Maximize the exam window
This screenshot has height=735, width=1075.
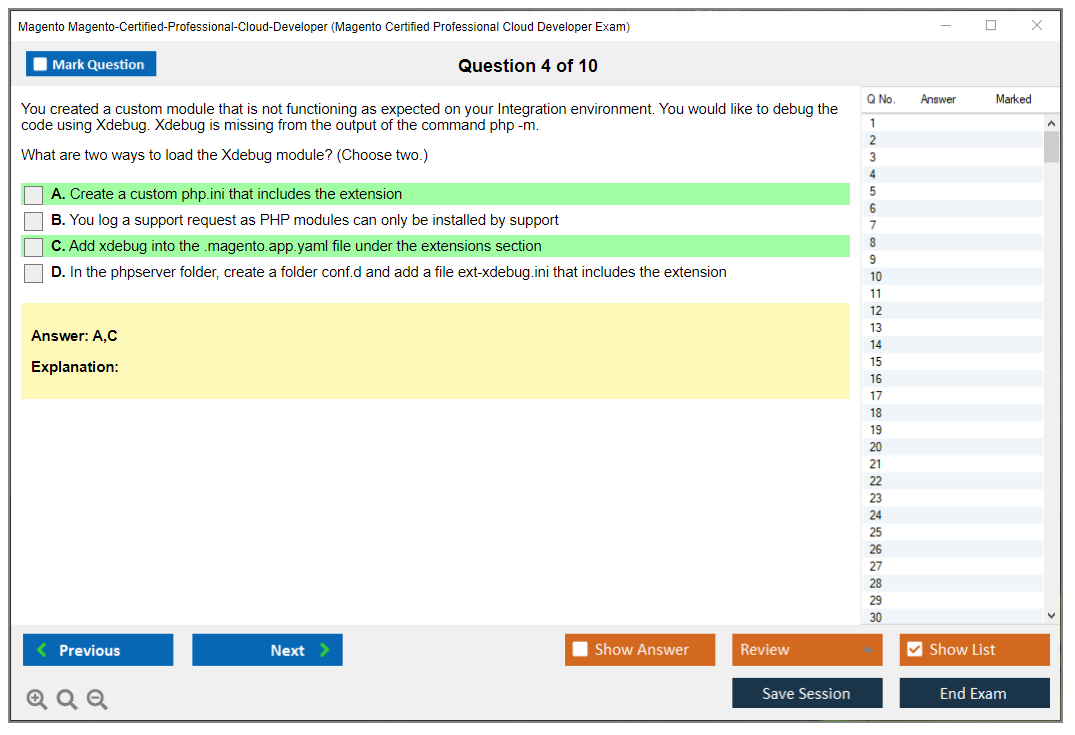pyautogui.click(x=991, y=26)
